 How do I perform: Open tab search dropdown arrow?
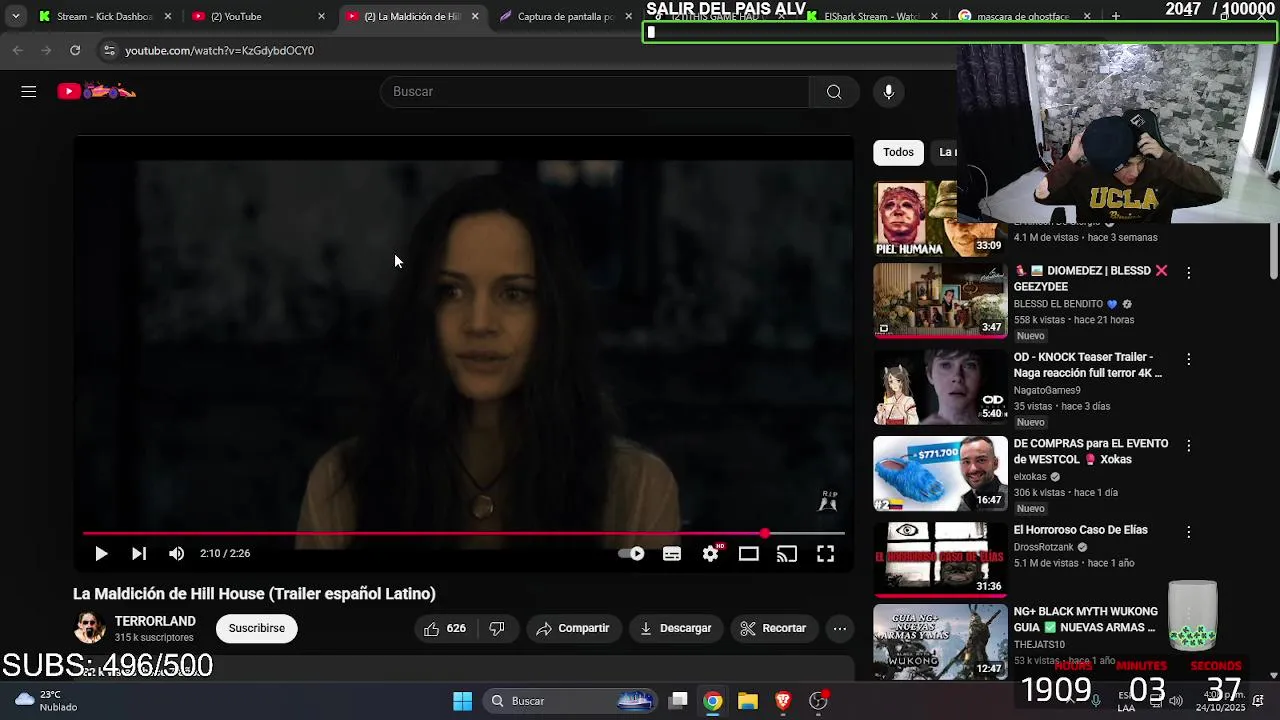15,16
